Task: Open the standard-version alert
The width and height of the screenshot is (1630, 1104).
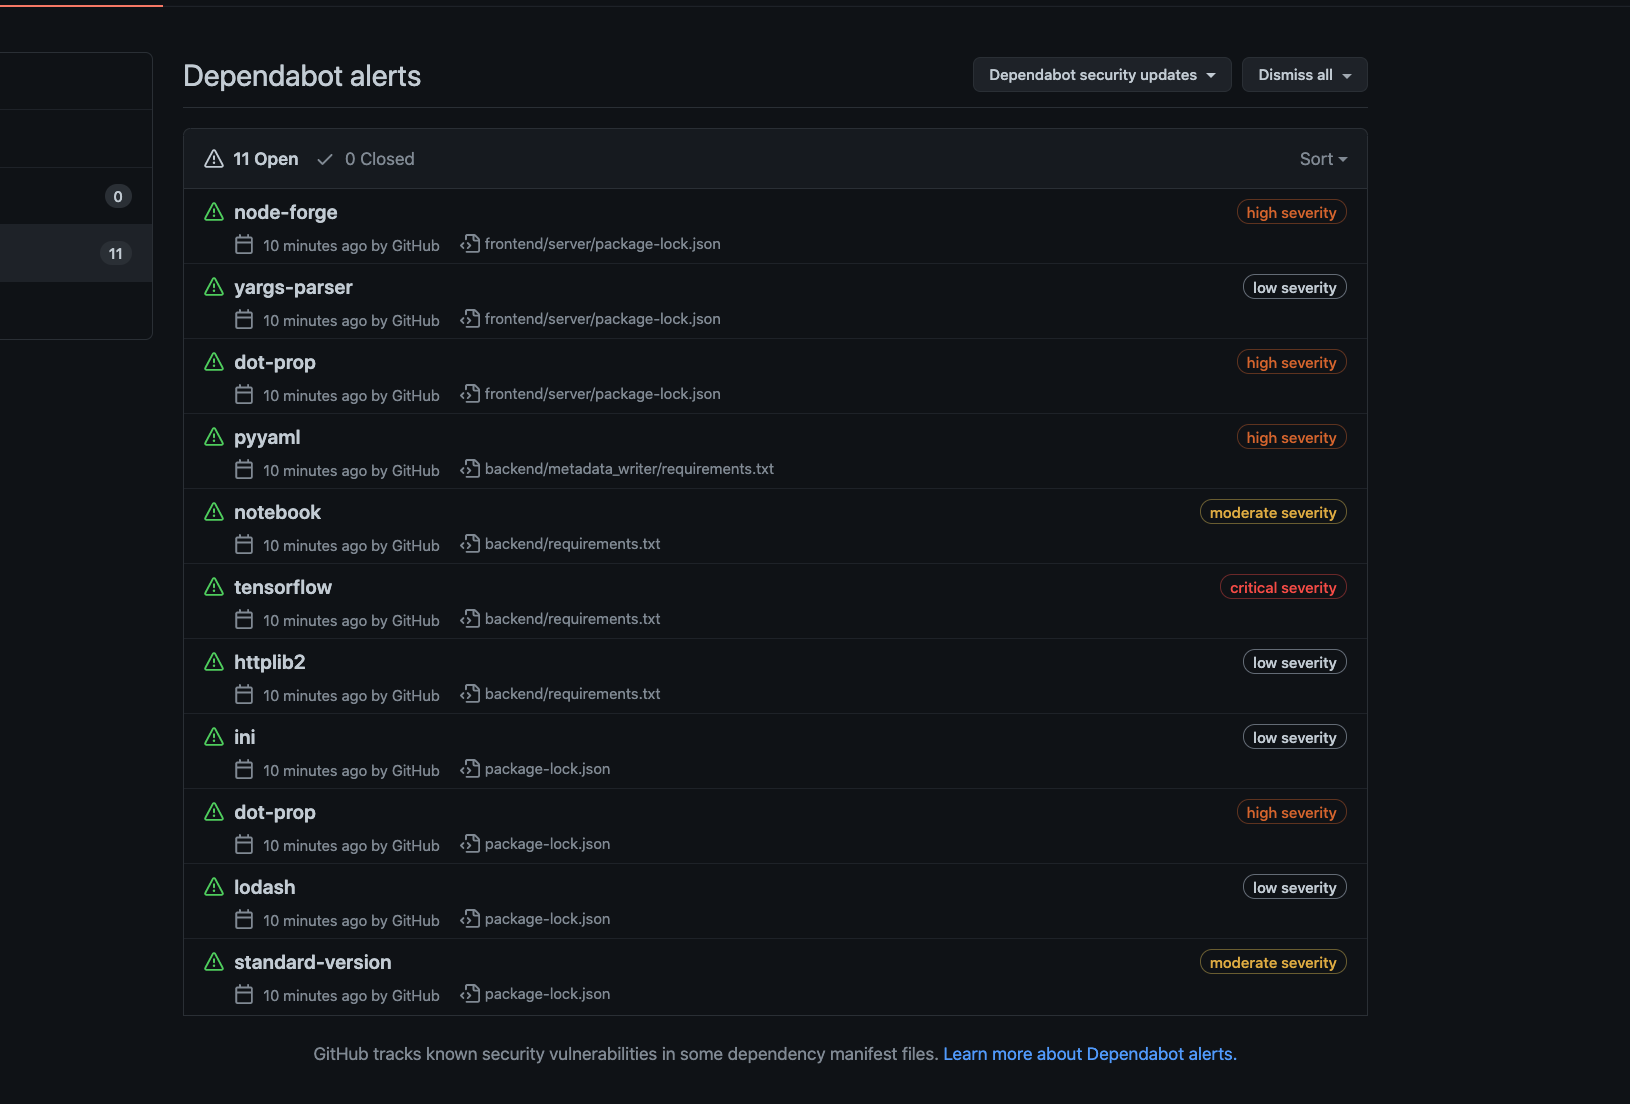Action: (x=313, y=962)
